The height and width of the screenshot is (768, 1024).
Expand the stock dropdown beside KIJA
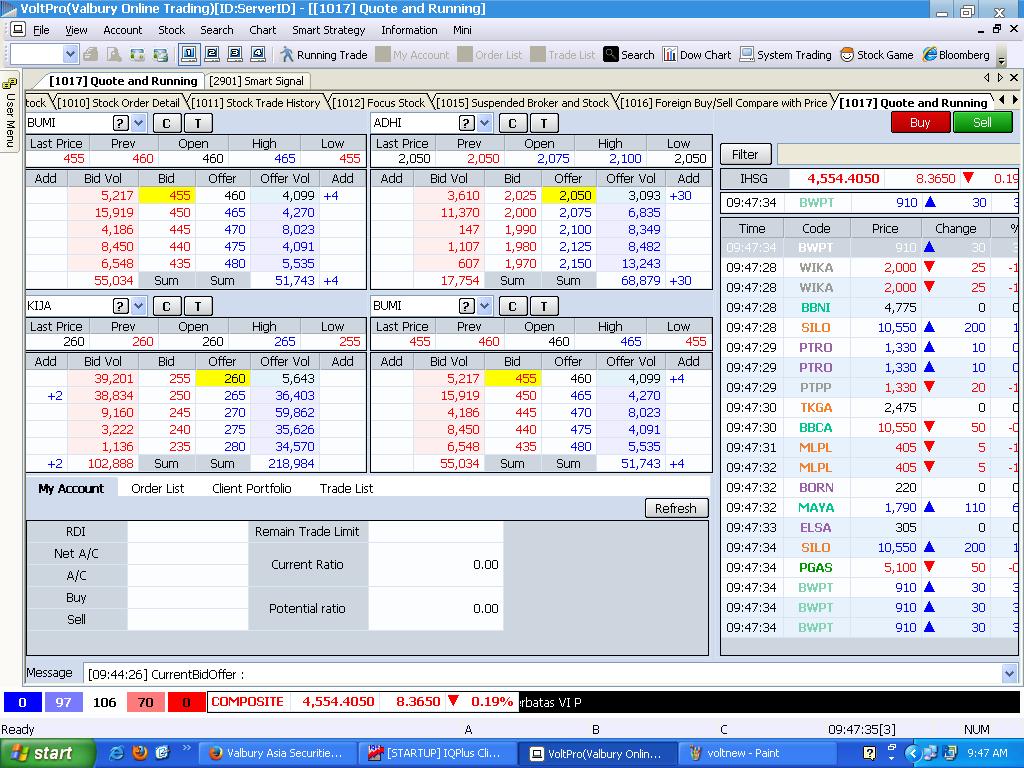coord(138,306)
